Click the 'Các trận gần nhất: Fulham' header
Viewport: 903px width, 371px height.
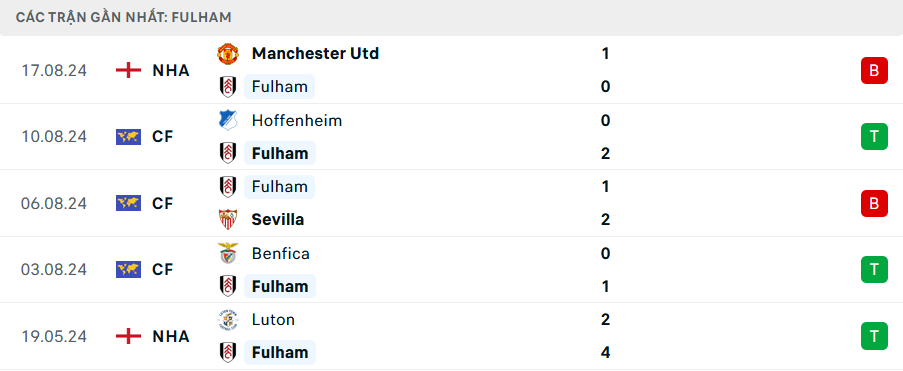(x=124, y=17)
